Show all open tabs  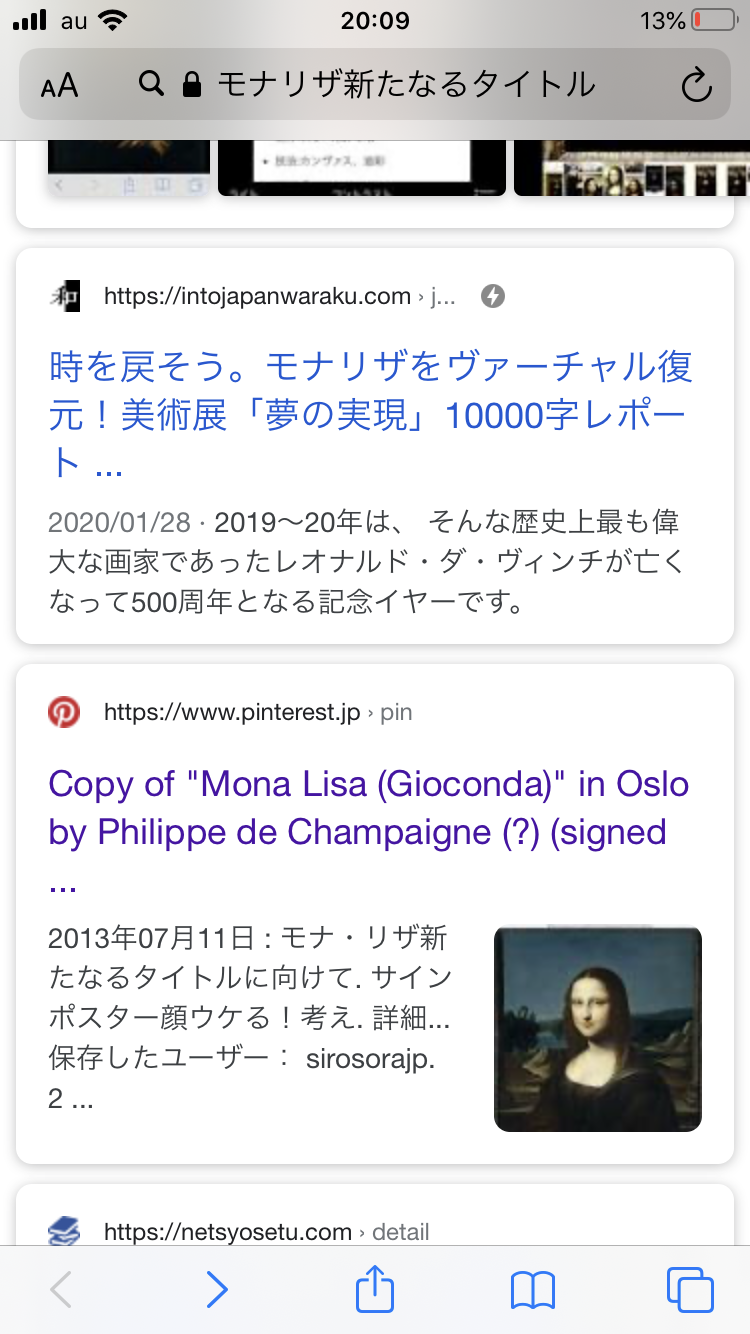pyautogui.click(x=690, y=1290)
